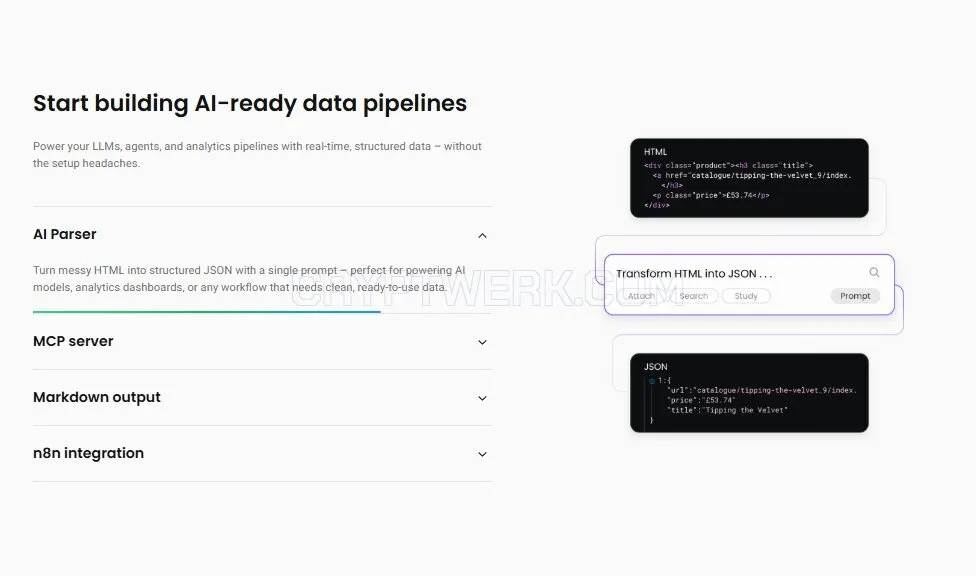Collapse the JSON object with the blue toggle icon
976x576 pixels.
[x=652, y=380]
